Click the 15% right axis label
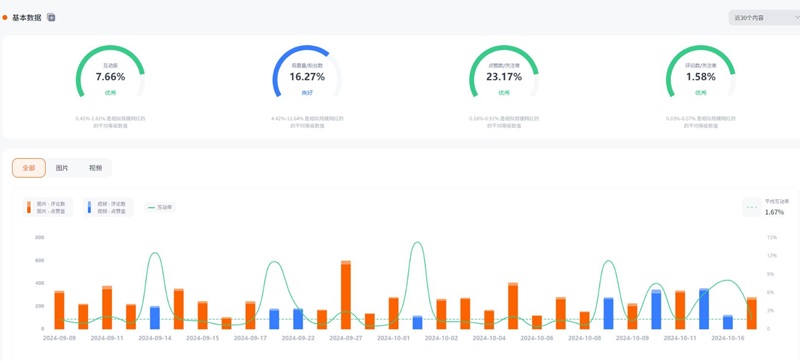800x361 pixels. click(771, 238)
